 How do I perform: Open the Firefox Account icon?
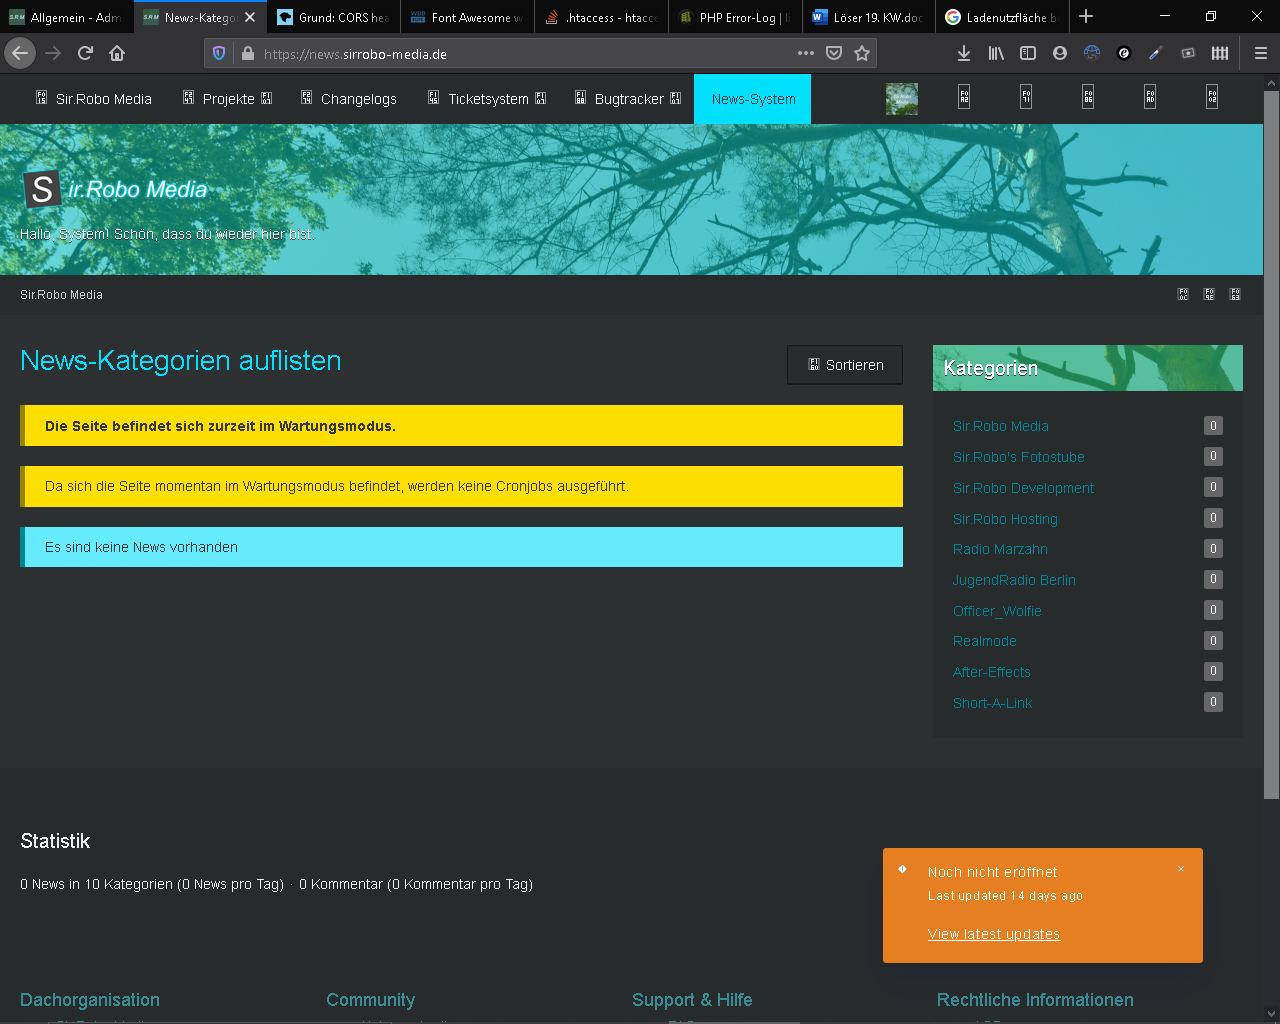pyautogui.click(x=1059, y=53)
